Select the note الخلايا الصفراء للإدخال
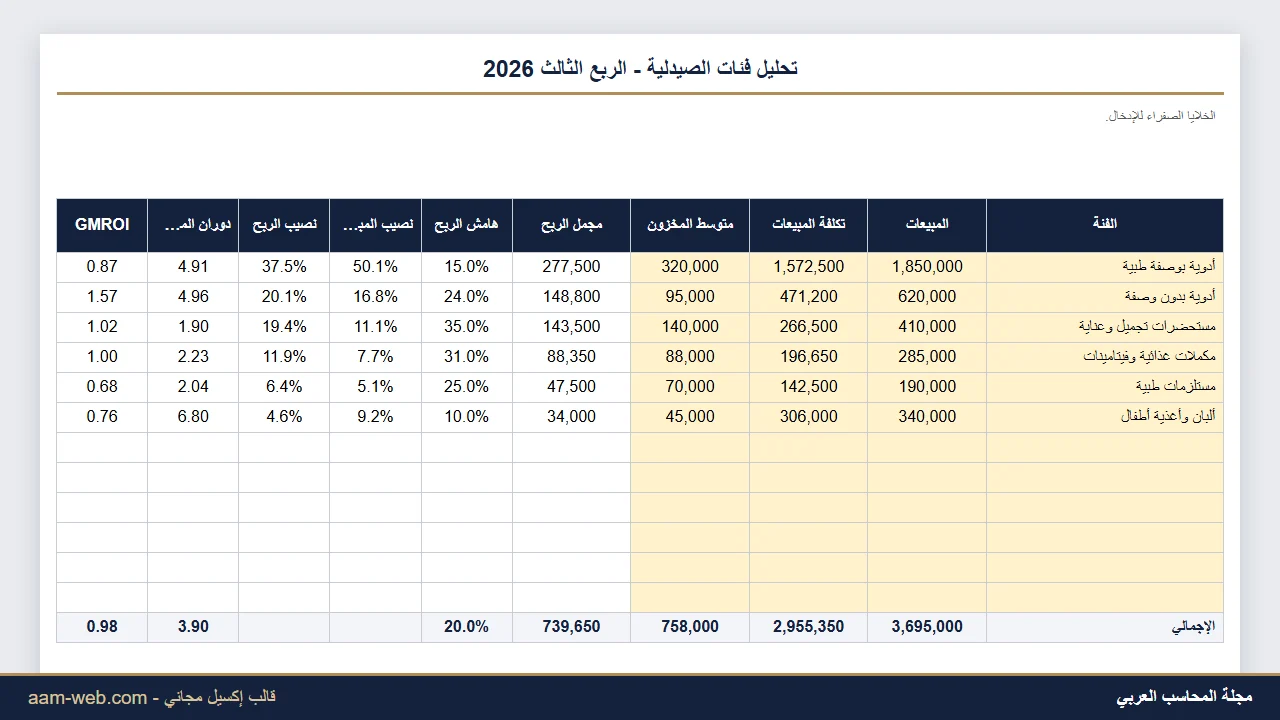The height and width of the screenshot is (720, 1280). pyautogui.click(x=1160, y=116)
